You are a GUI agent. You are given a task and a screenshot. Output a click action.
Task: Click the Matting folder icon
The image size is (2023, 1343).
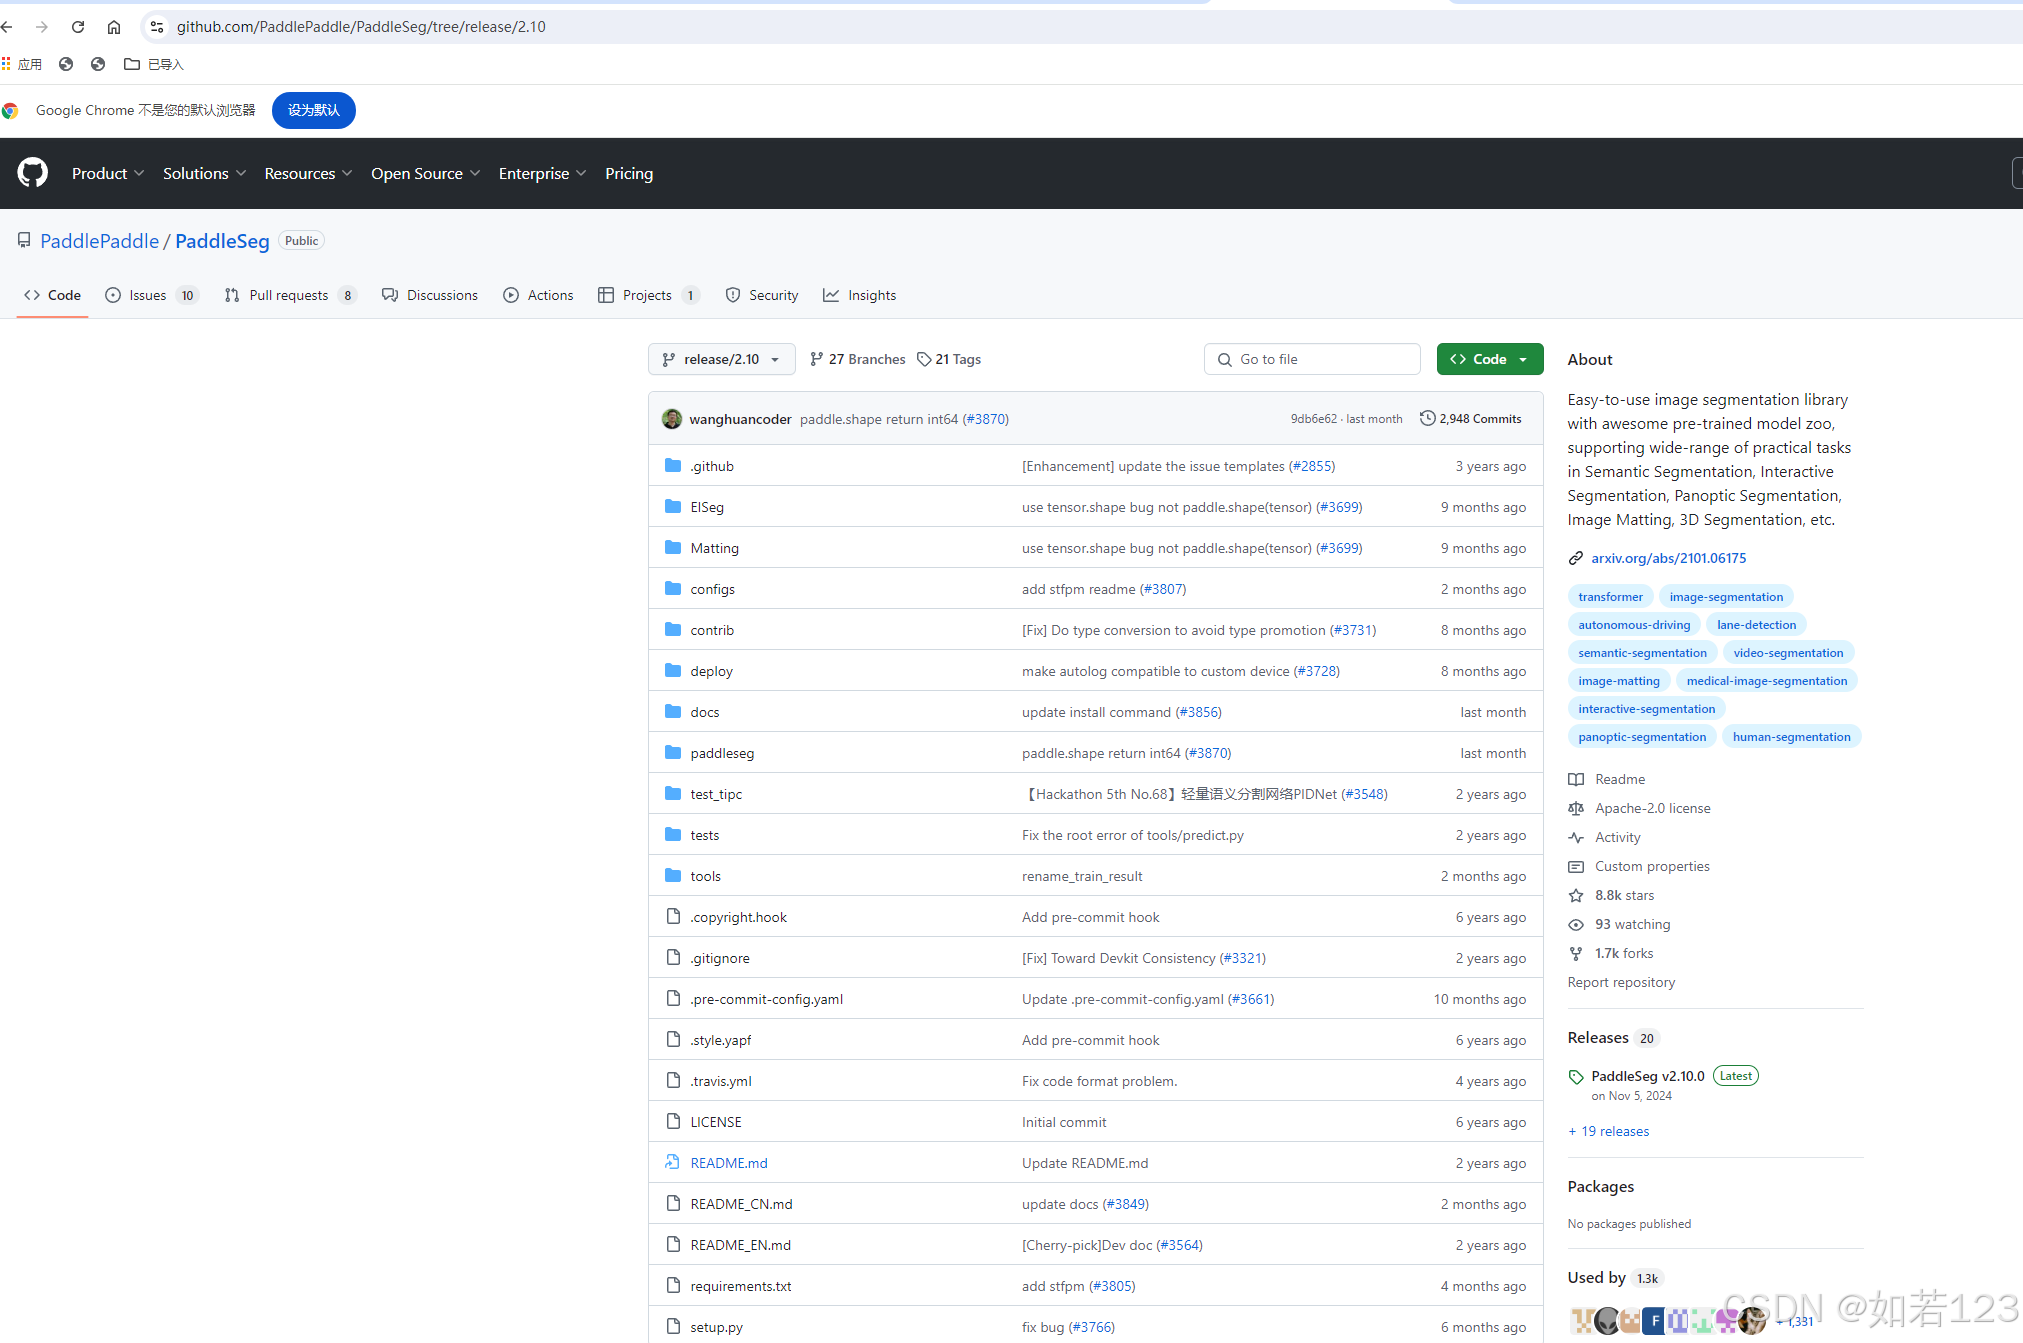point(673,548)
